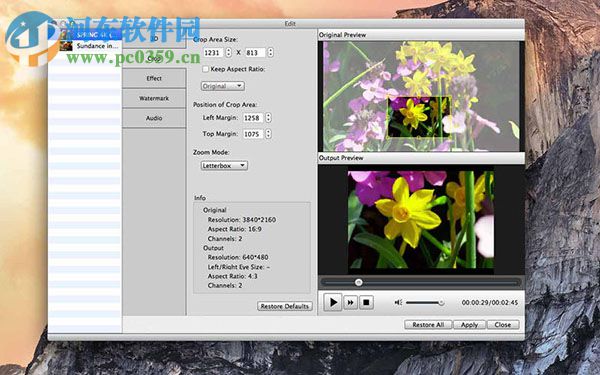Click the Left/Right Eye Size info text

(x=239, y=267)
